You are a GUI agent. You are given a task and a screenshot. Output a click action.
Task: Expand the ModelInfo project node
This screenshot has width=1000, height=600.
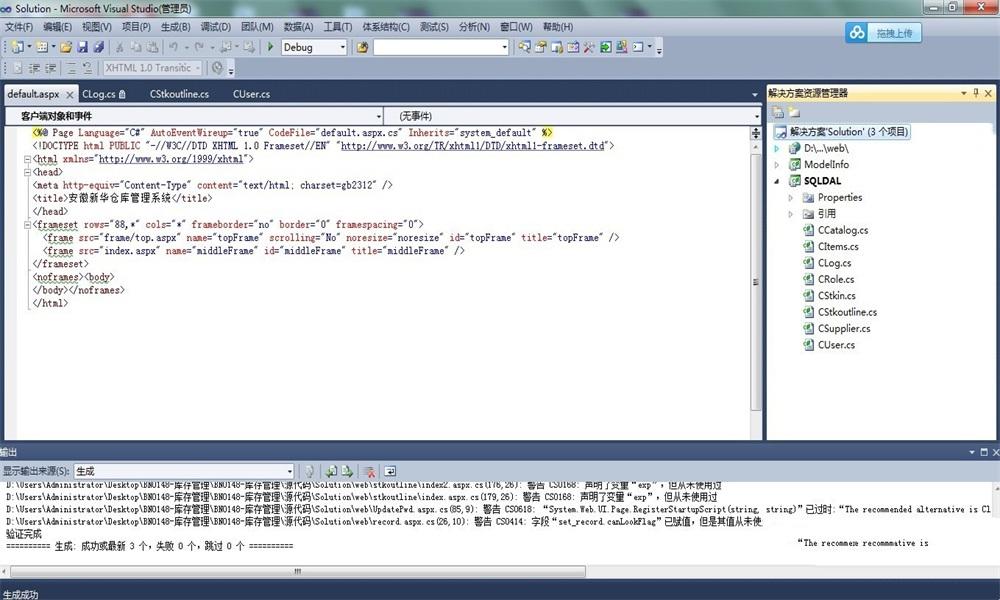coord(777,165)
